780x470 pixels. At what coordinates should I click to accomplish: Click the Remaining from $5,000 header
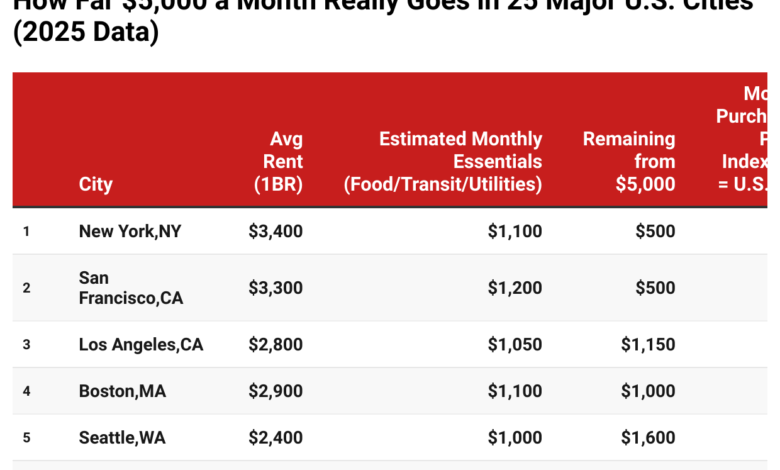coord(629,161)
